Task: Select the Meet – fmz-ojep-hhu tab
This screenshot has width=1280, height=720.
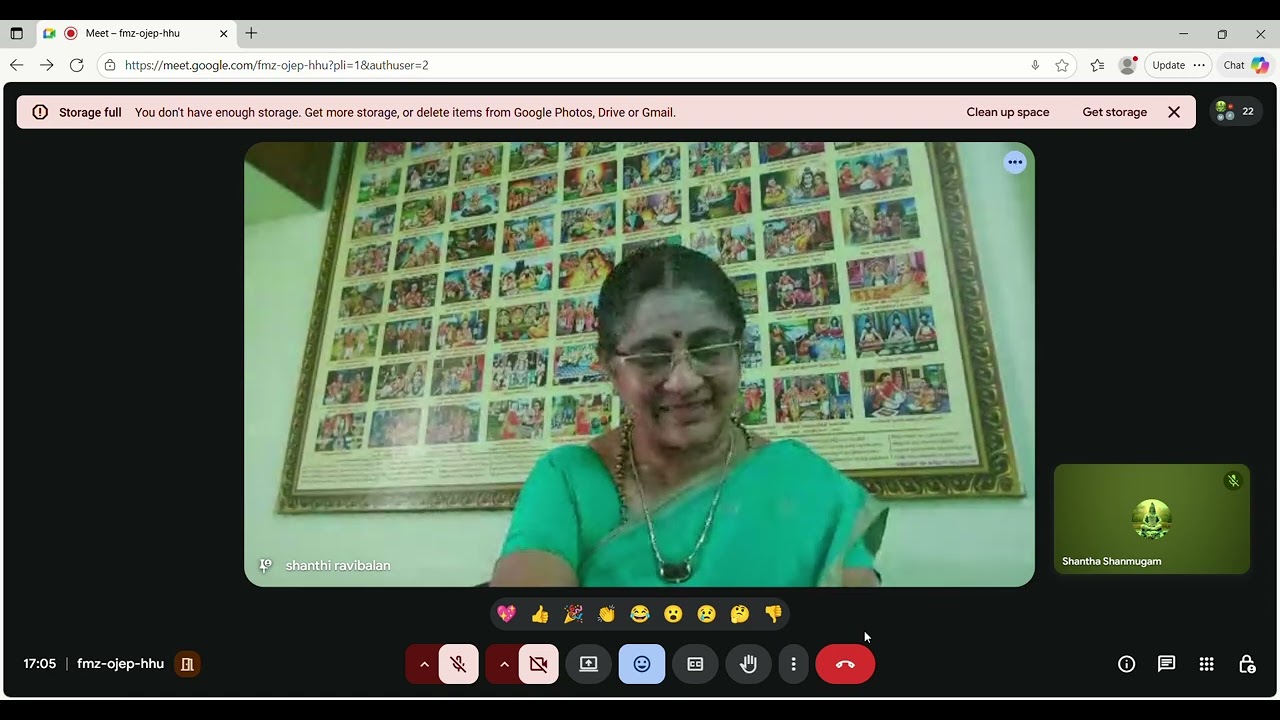Action: (x=138, y=33)
